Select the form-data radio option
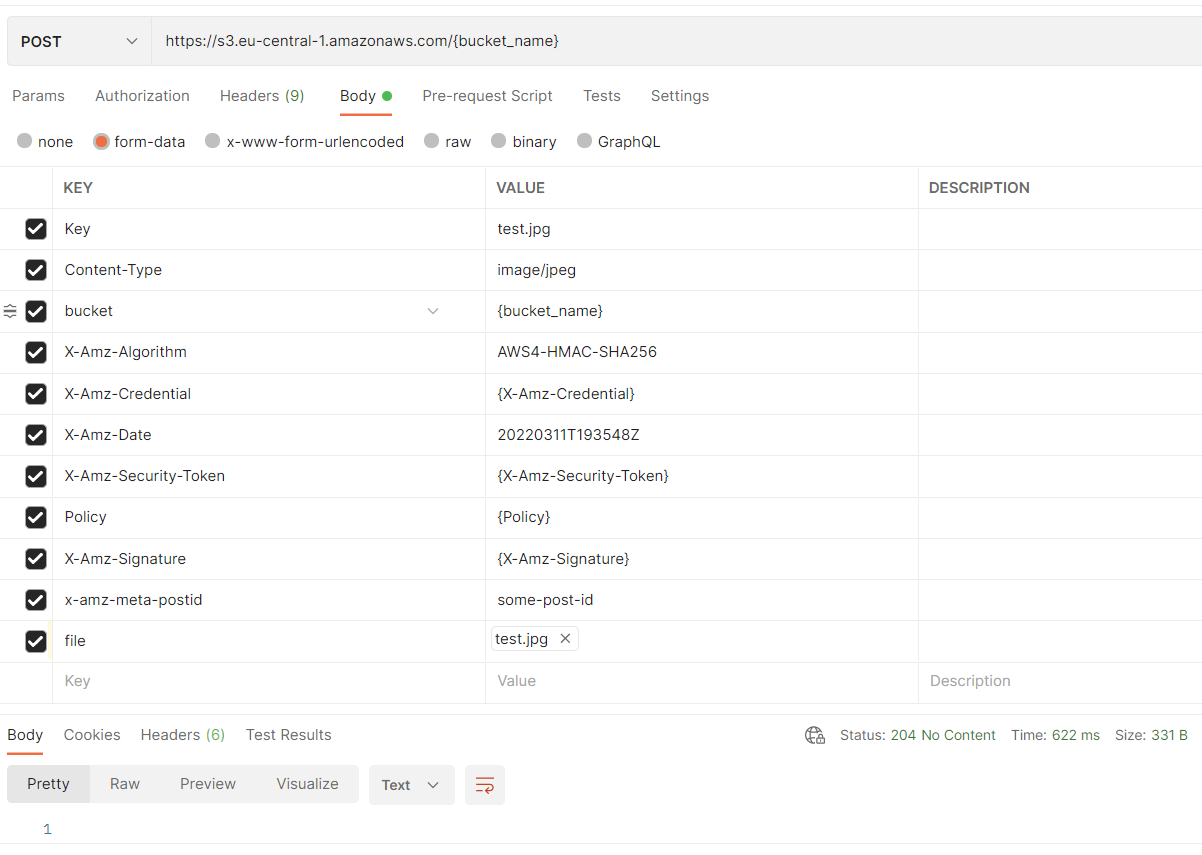The image size is (1202, 855). pos(101,141)
